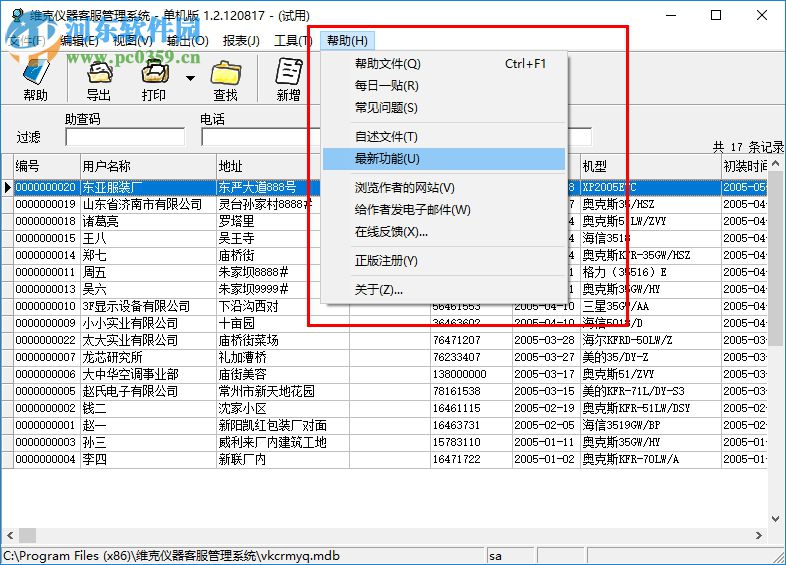Click address cell 威利来厂内建筑工地

(x=283, y=443)
